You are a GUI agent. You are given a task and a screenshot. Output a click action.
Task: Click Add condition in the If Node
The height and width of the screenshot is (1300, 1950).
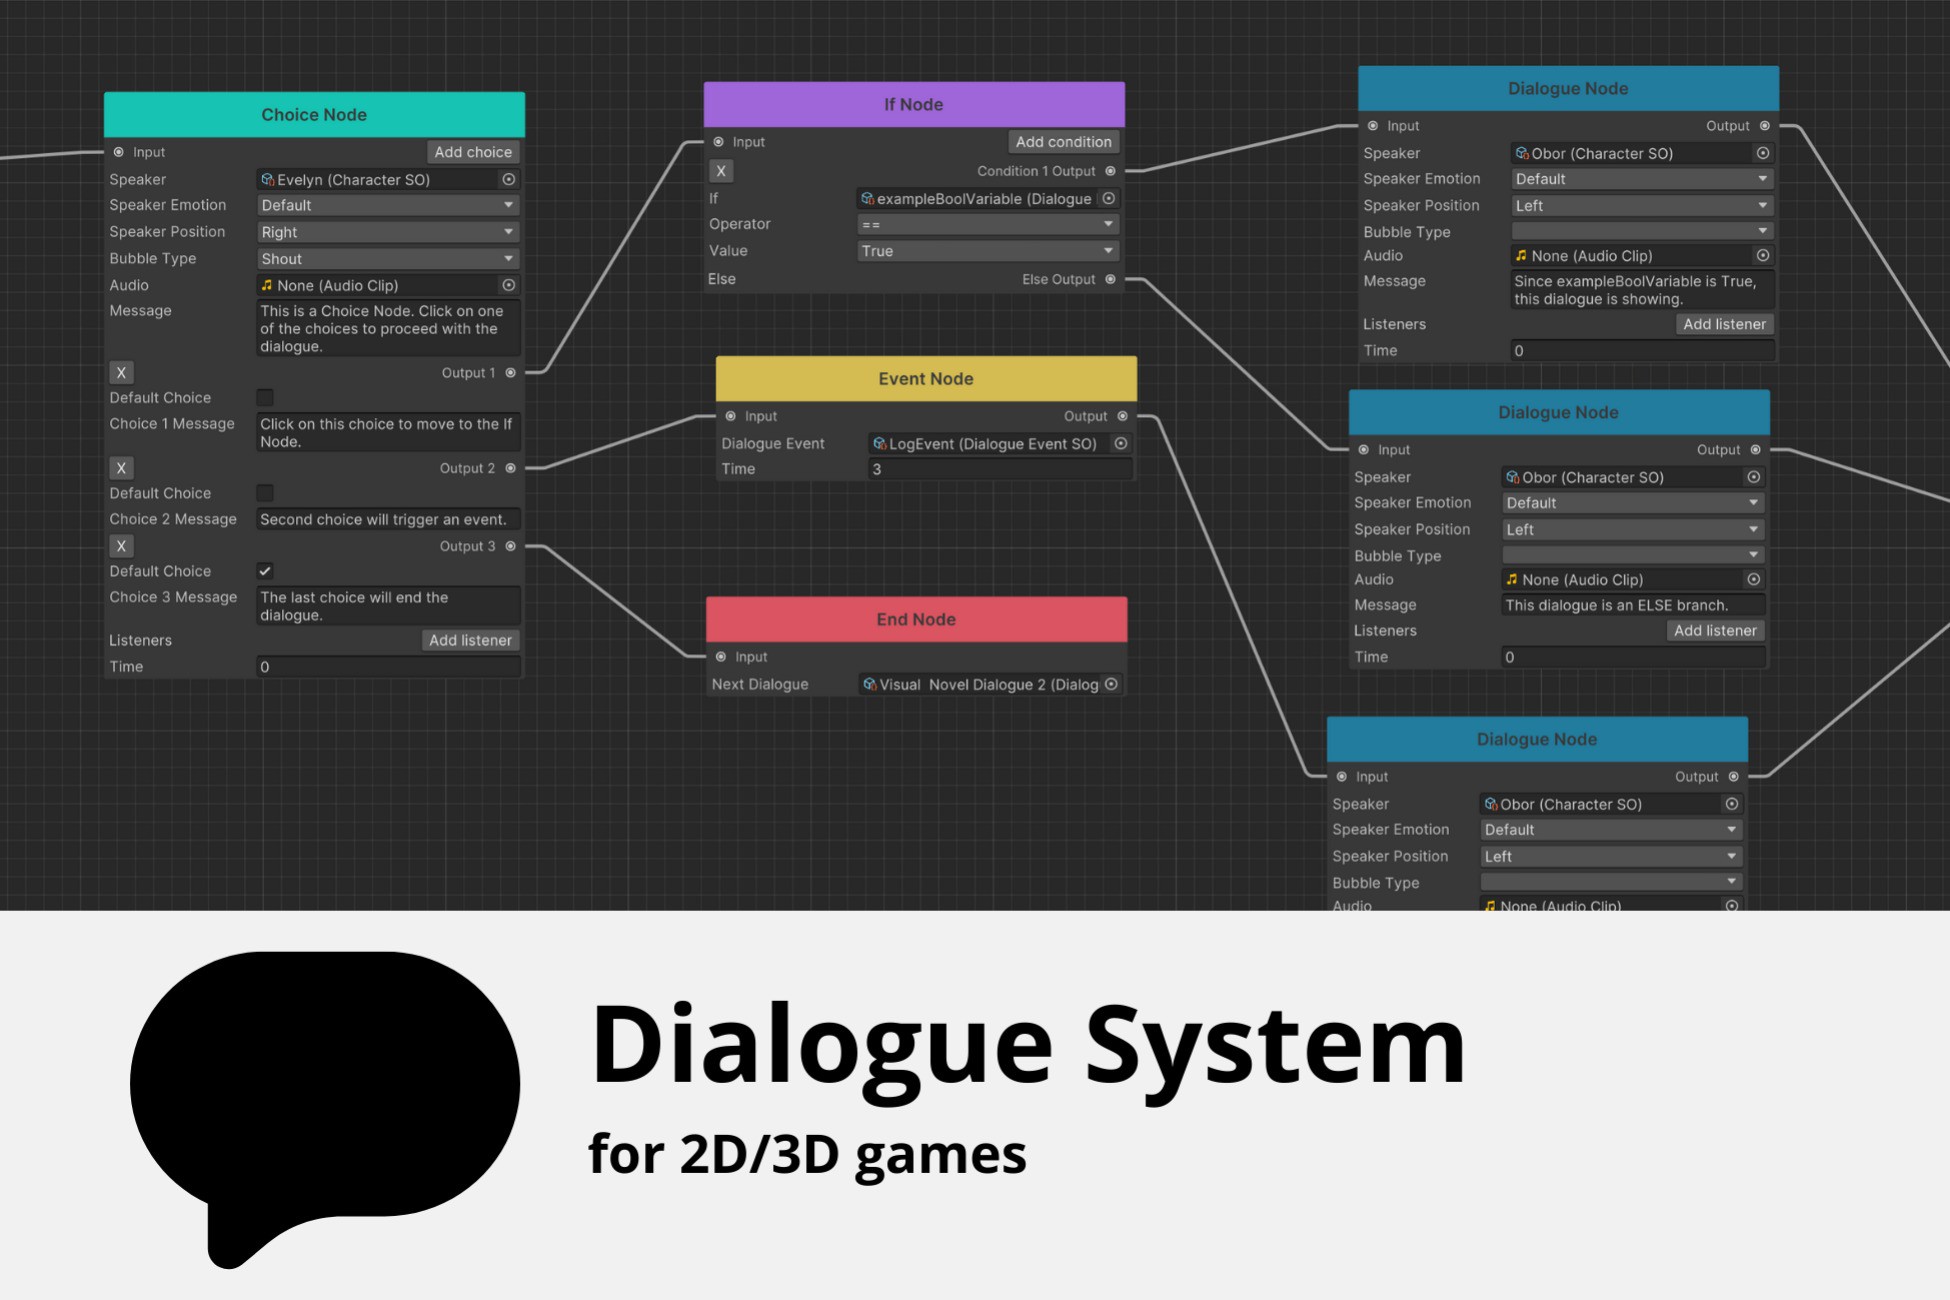pyautogui.click(x=1063, y=141)
